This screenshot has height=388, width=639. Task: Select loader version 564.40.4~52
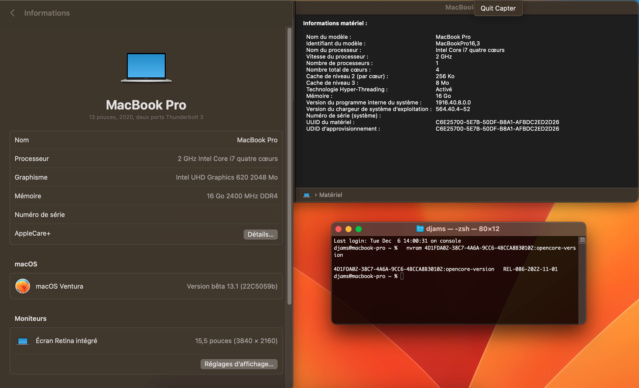(x=453, y=109)
